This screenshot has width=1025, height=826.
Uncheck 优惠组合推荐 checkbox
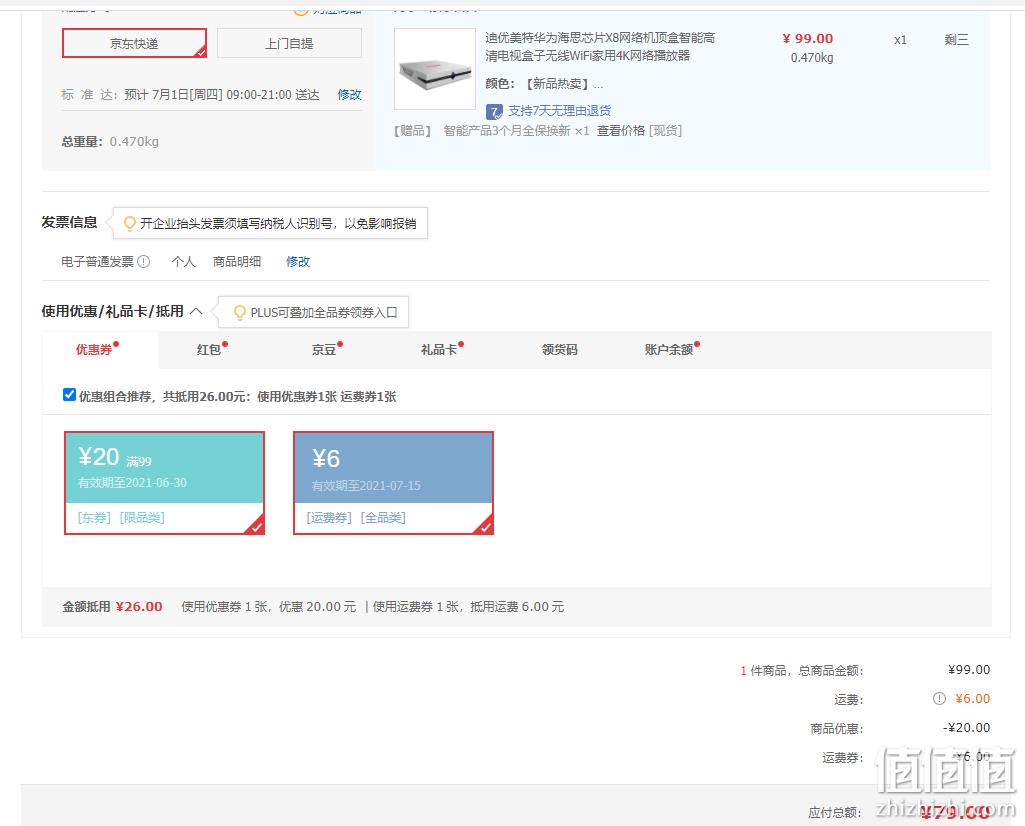coord(69,395)
